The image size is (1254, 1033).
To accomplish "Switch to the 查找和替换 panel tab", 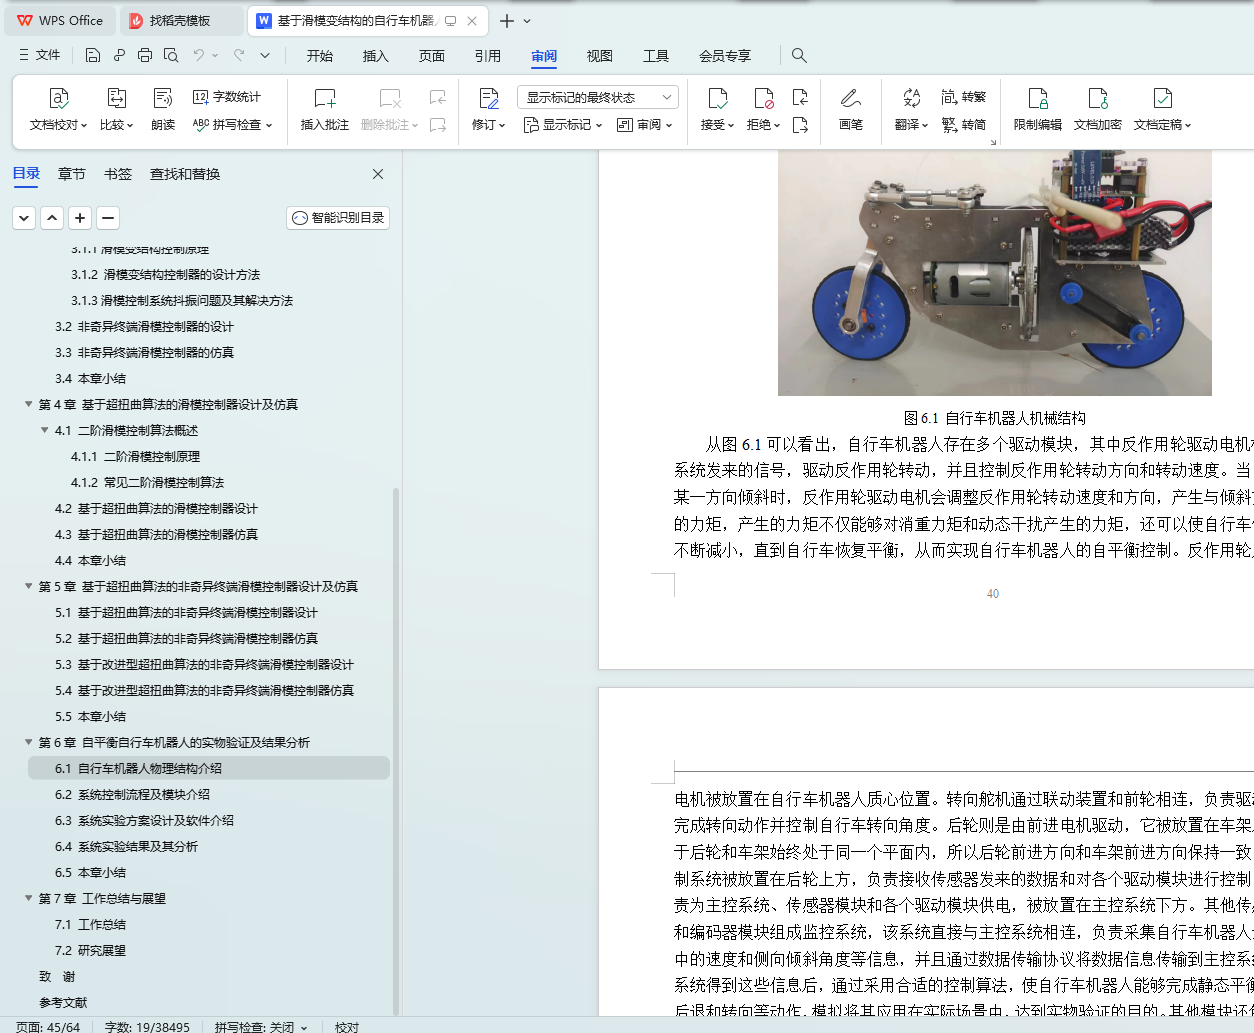I will coord(185,174).
